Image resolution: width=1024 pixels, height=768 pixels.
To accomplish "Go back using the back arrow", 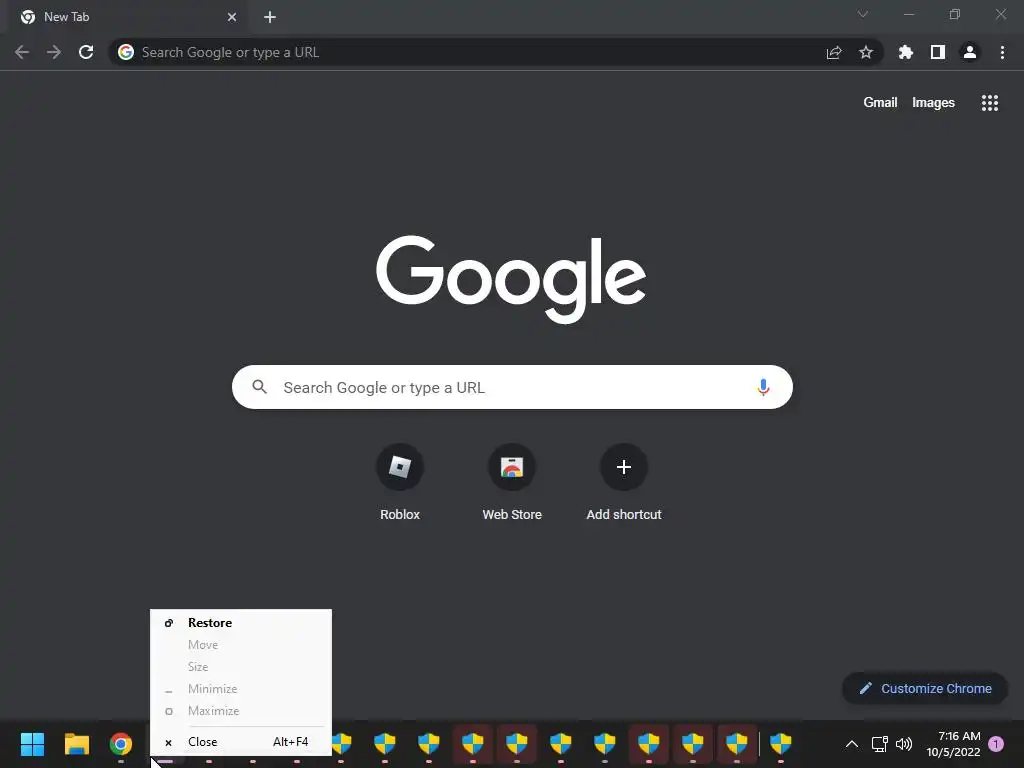I will tap(22, 52).
